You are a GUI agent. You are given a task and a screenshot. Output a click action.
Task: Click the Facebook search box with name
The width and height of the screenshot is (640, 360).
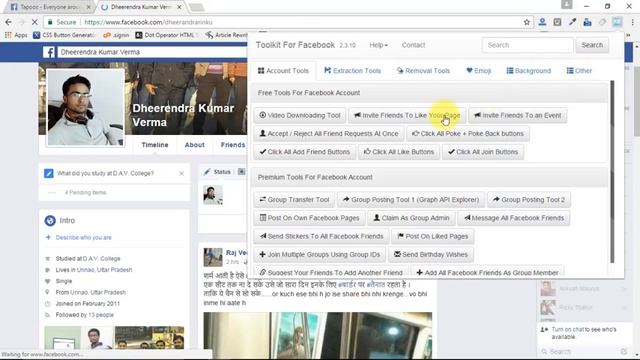click(x=152, y=52)
